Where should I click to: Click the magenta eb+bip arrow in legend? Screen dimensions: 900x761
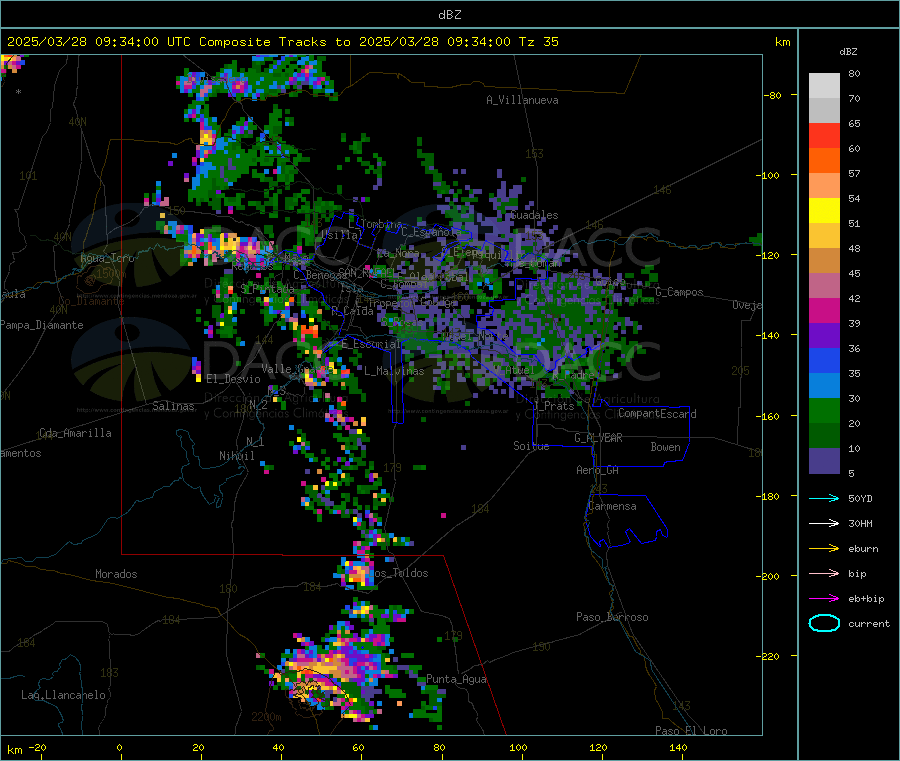[x=824, y=599]
